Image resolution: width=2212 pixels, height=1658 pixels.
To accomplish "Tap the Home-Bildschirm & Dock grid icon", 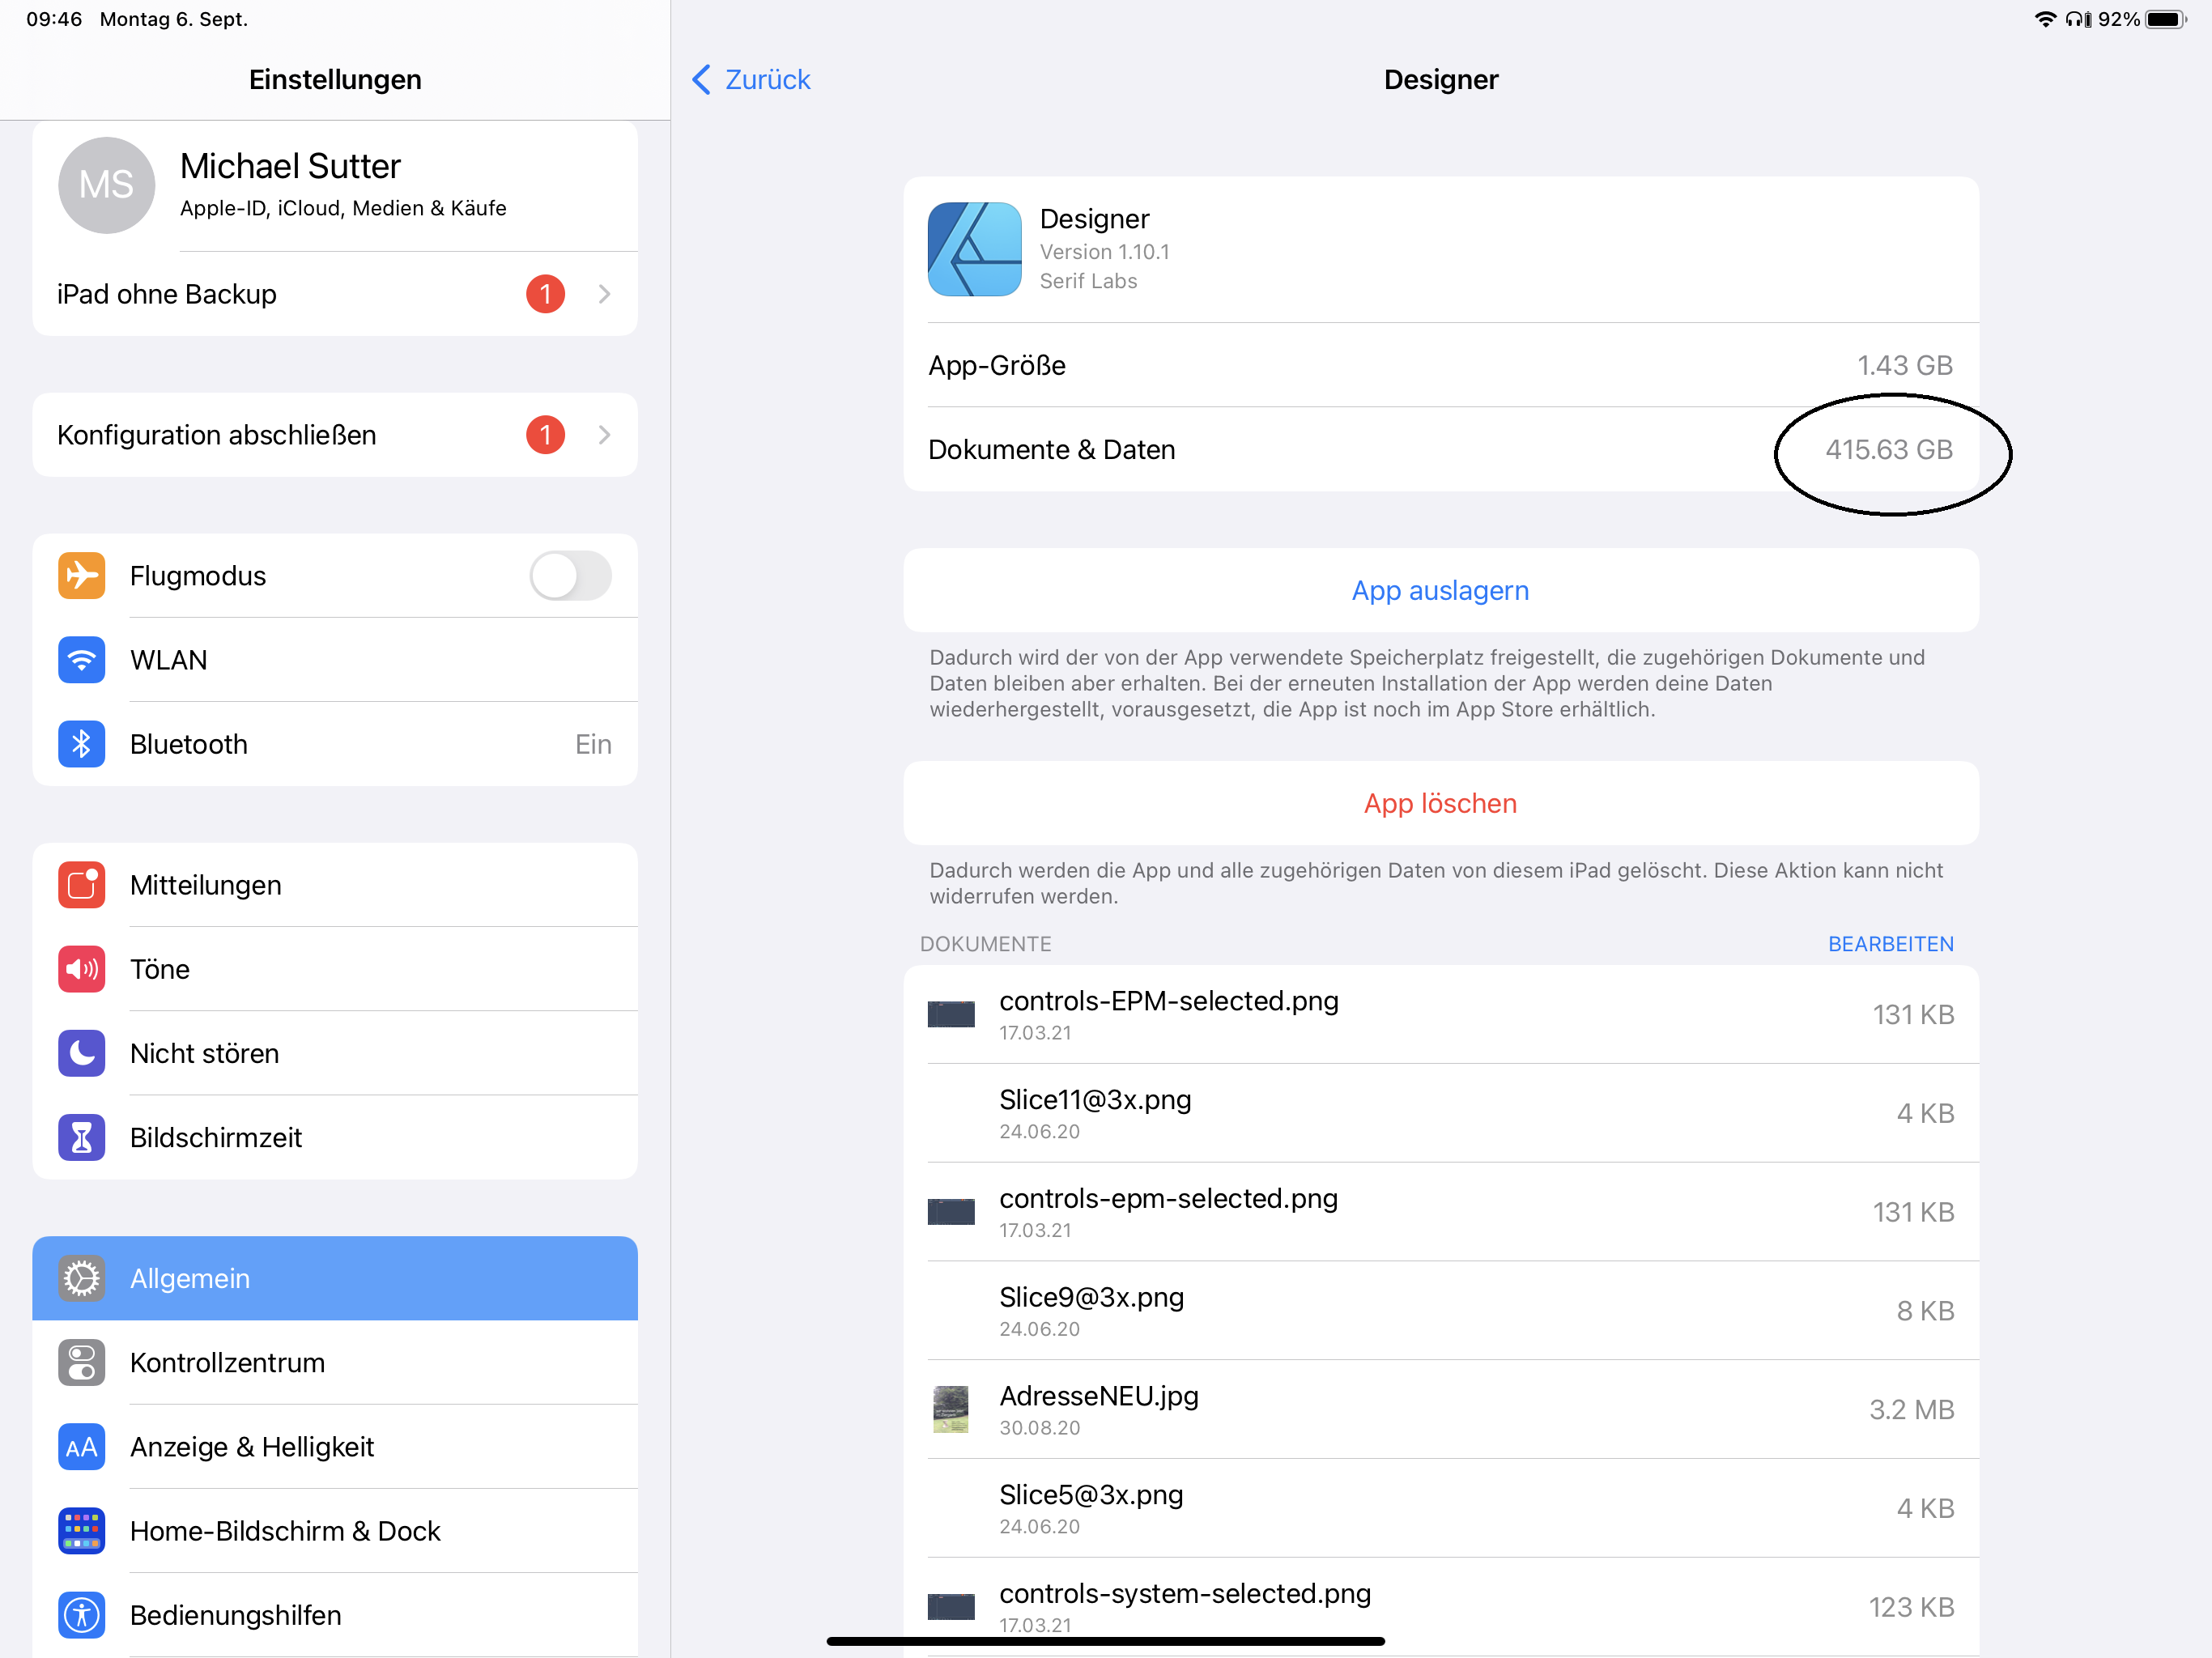I will (x=81, y=1531).
